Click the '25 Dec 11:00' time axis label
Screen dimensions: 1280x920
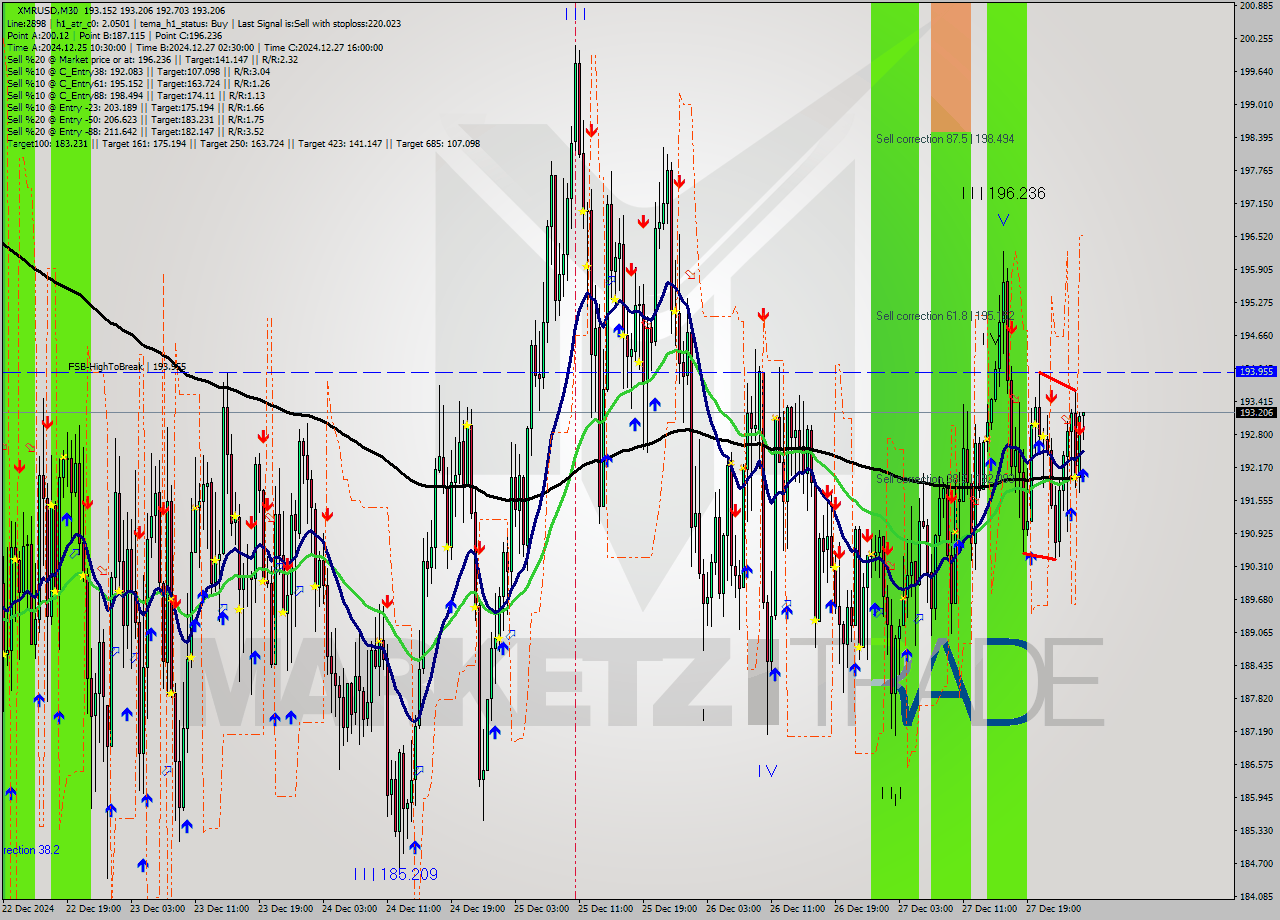pos(606,909)
